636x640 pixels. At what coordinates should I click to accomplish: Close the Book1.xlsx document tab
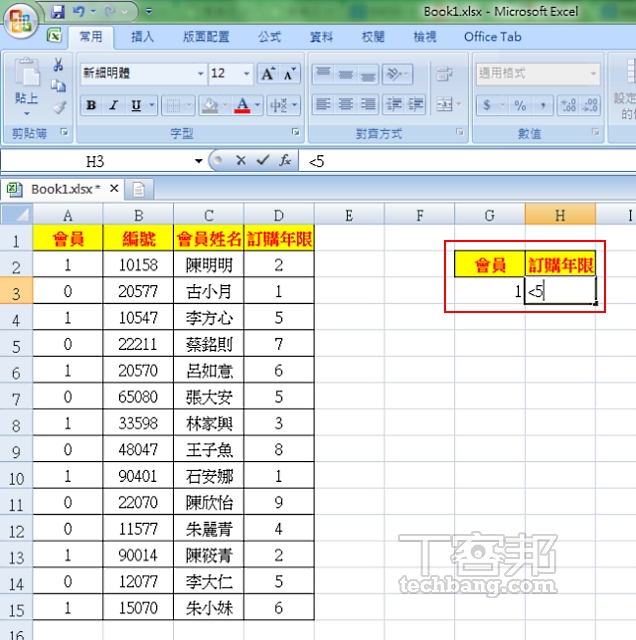point(114,189)
